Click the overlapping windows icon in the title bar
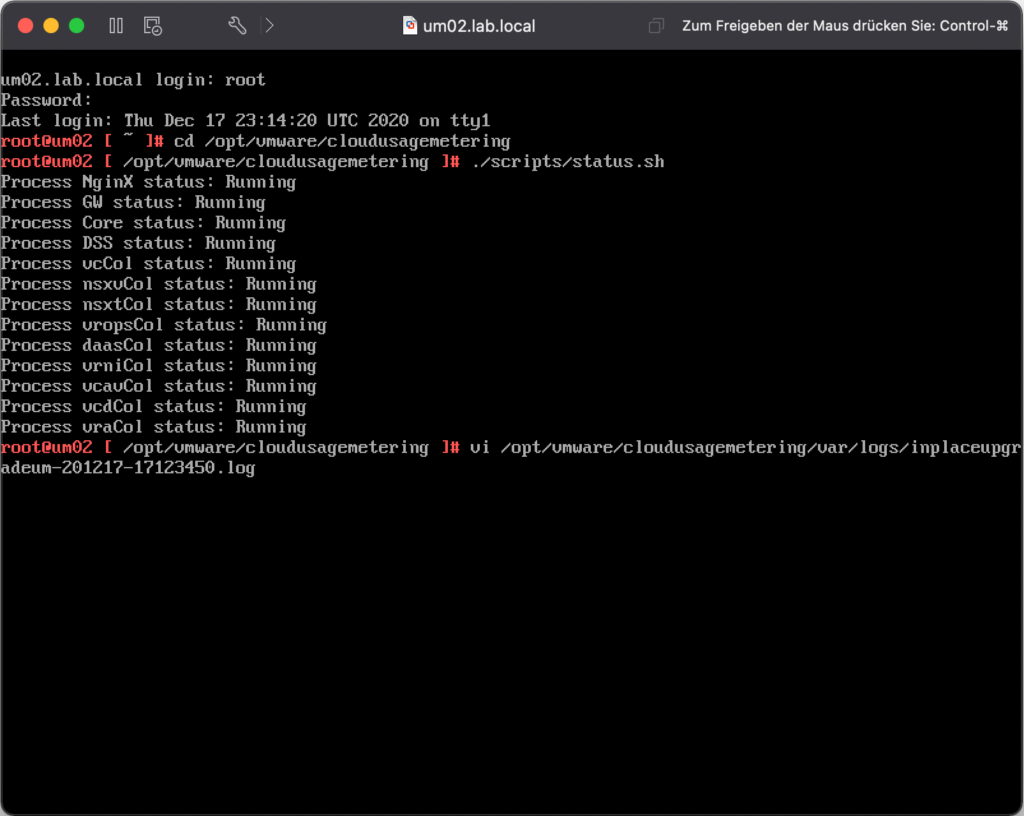Viewport: 1024px width, 816px height. (656, 25)
